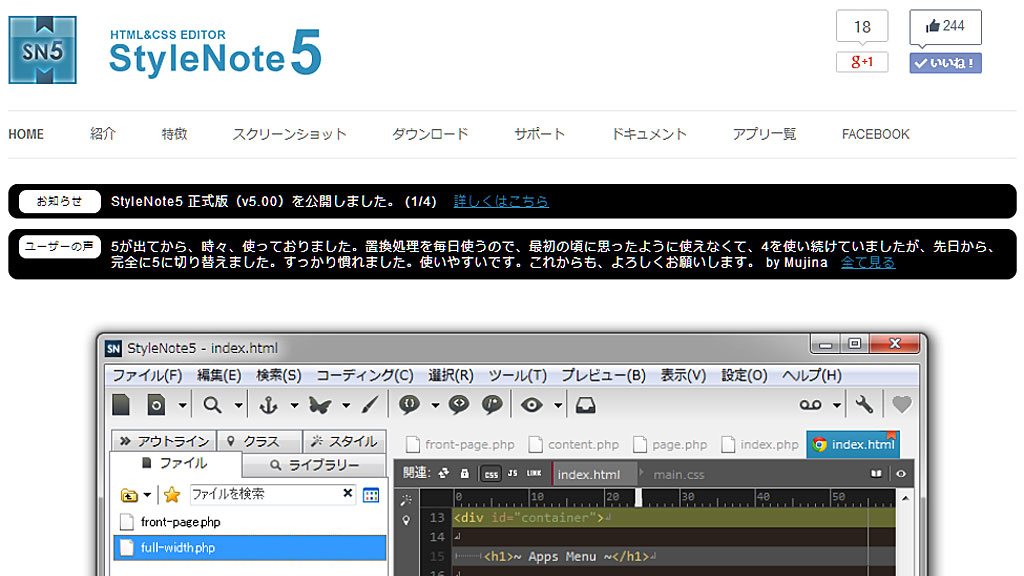The width and height of the screenshot is (1024, 576).
Task: Click the ファイルを検索 search field
Action: pos(273,494)
